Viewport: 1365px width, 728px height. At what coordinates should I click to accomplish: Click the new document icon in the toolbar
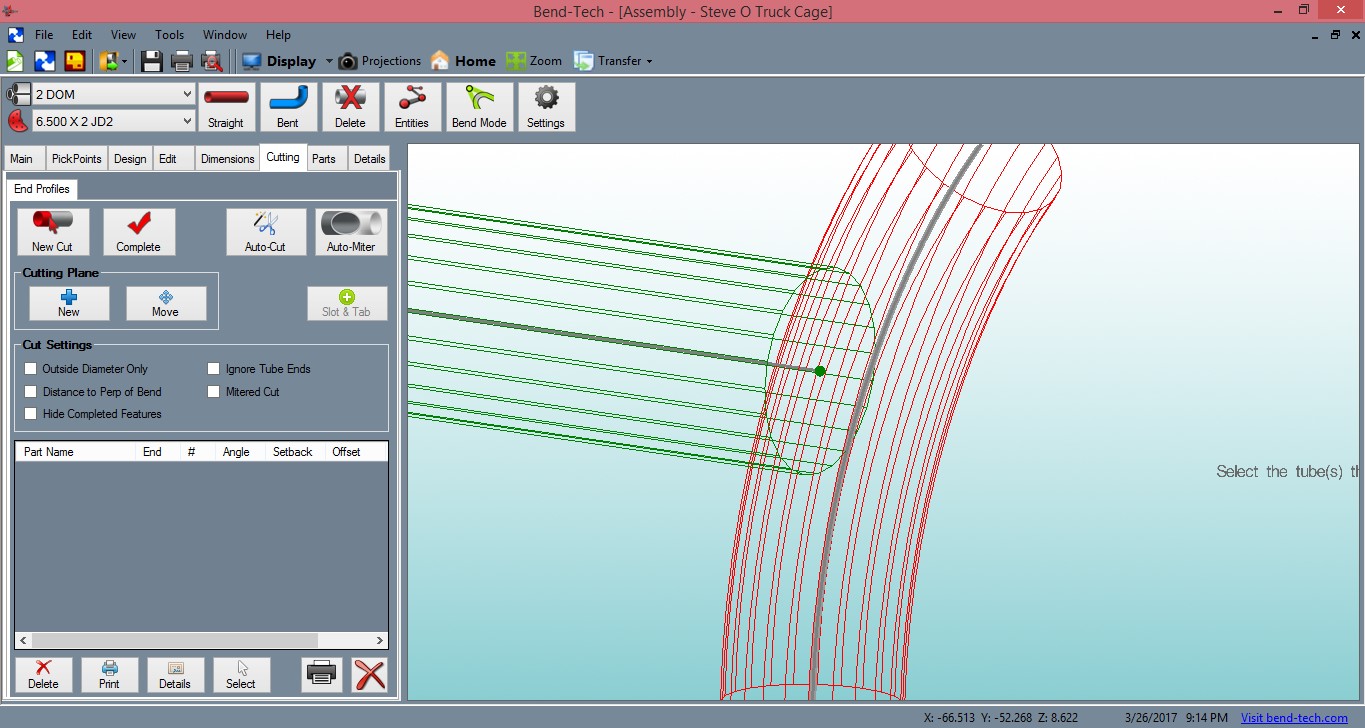pyautogui.click(x=16, y=61)
